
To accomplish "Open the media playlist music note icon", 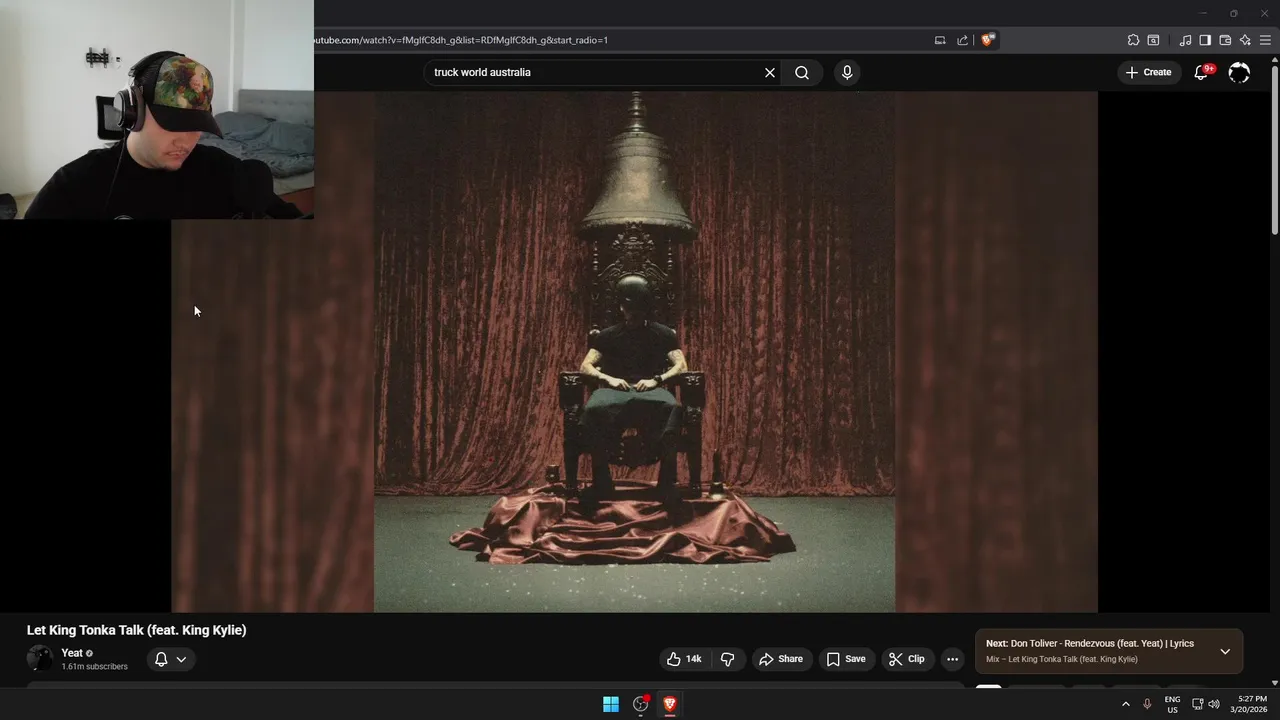I will [1185, 40].
